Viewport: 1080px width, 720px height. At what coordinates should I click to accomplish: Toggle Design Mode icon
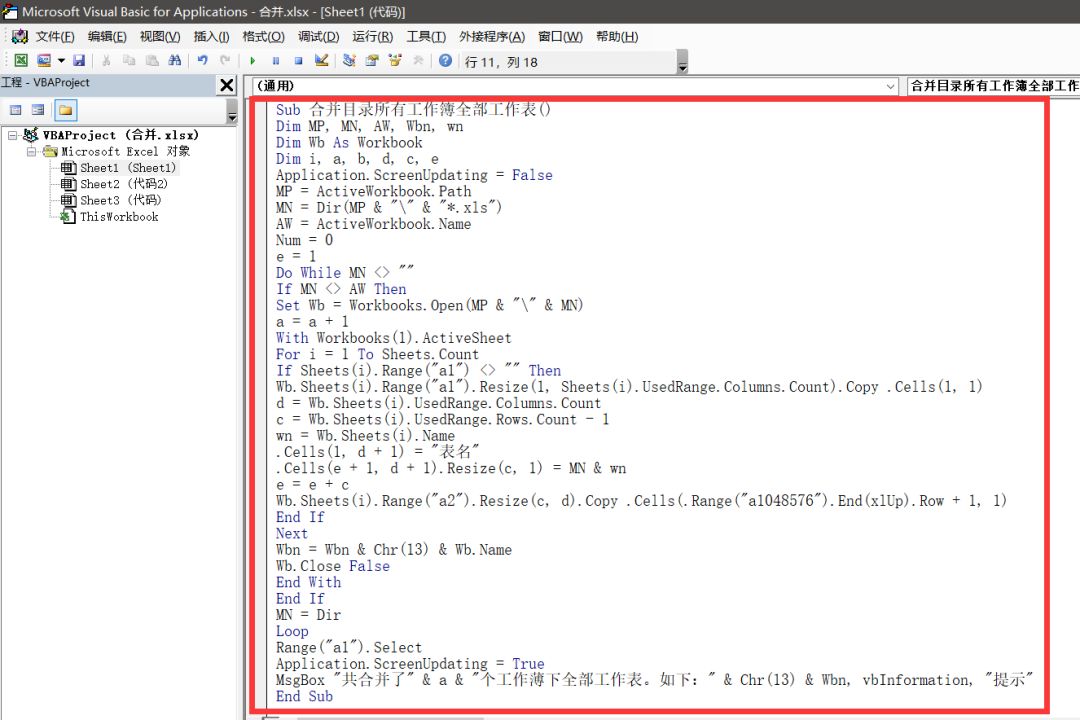pos(321,61)
